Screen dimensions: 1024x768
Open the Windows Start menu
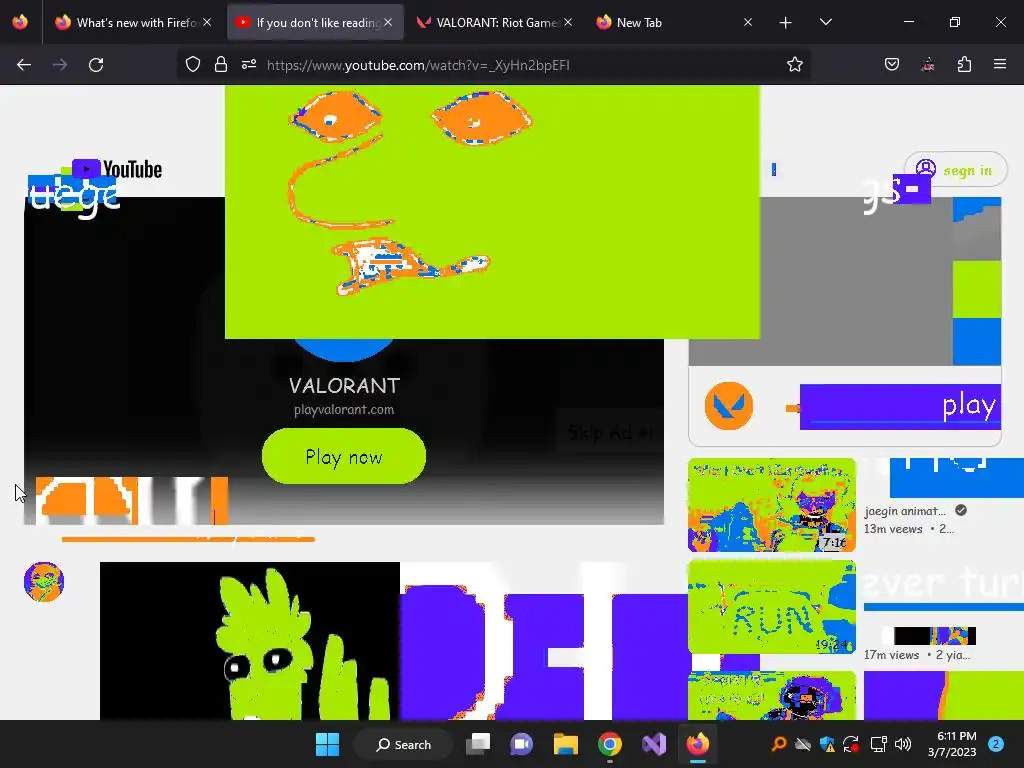pyautogui.click(x=327, y=744)
